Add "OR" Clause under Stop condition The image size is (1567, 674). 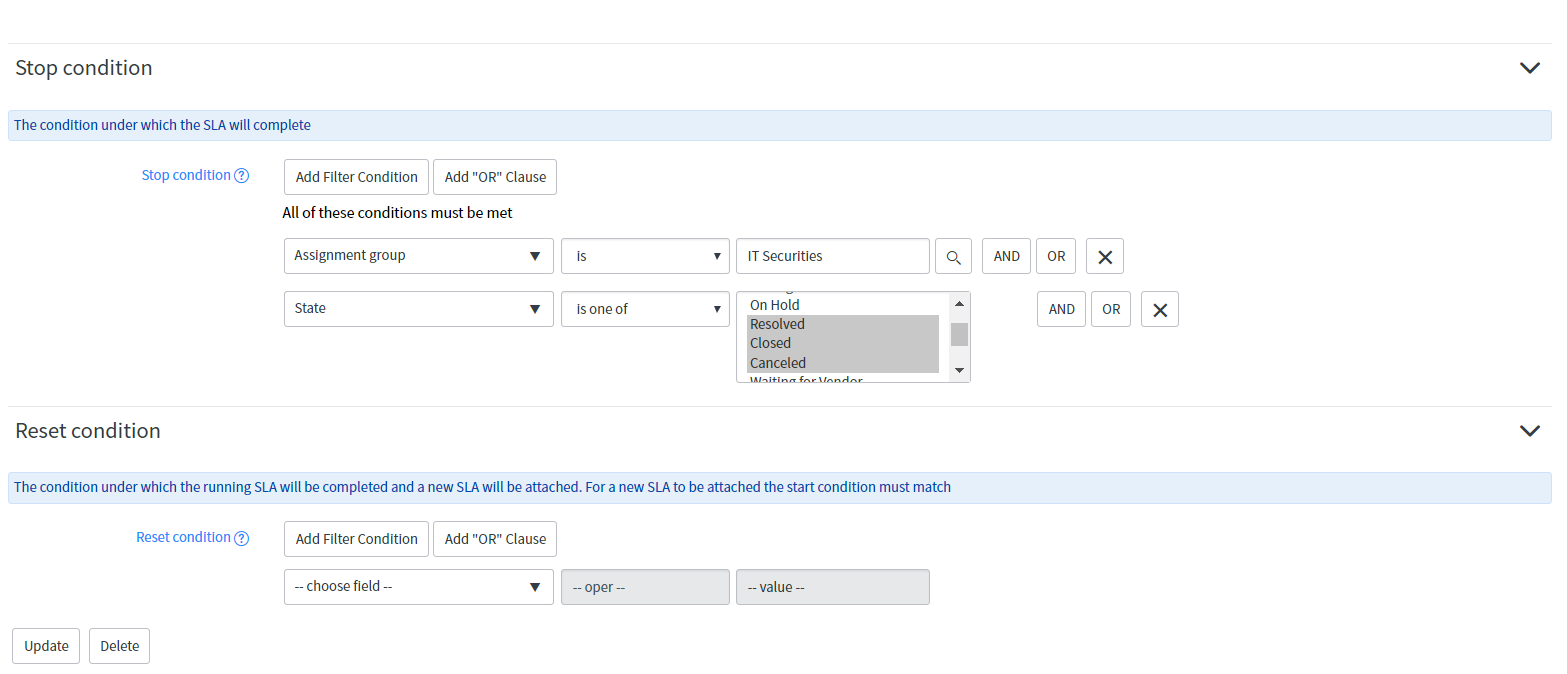(x=495, y=177)
